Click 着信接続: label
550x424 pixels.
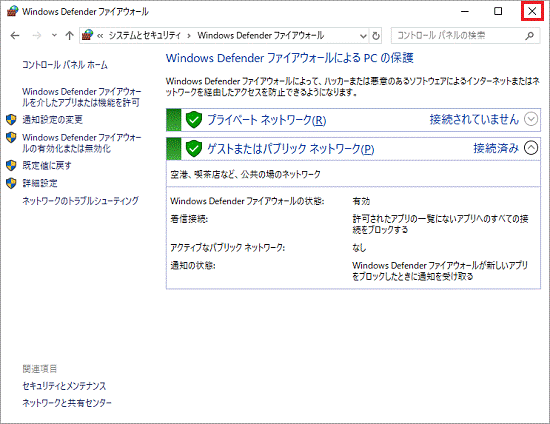[x=189, y=219]
